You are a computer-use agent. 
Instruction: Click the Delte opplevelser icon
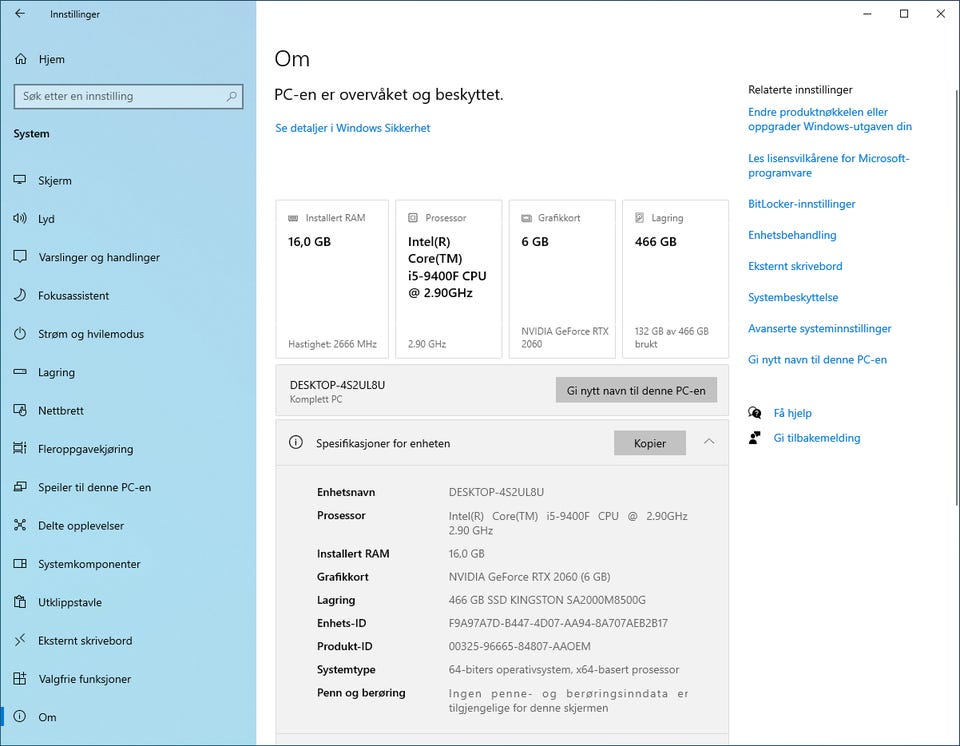[20, 525]
